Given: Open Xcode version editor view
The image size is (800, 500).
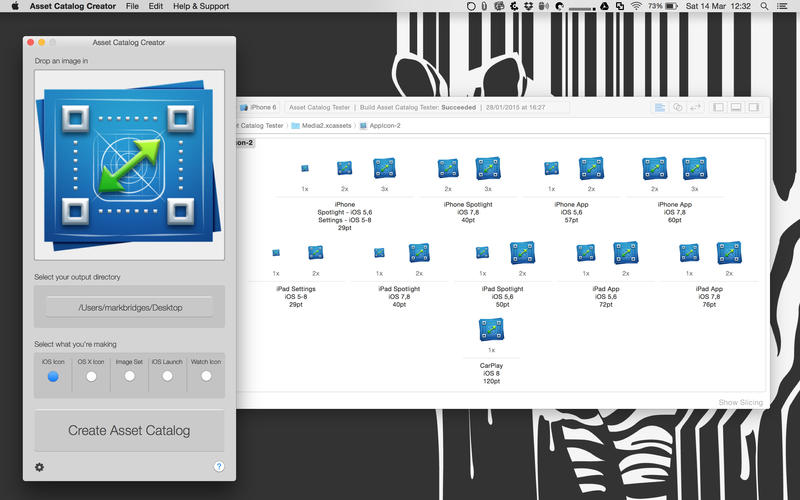Looking at the screenshot, I should click(695, 107).
